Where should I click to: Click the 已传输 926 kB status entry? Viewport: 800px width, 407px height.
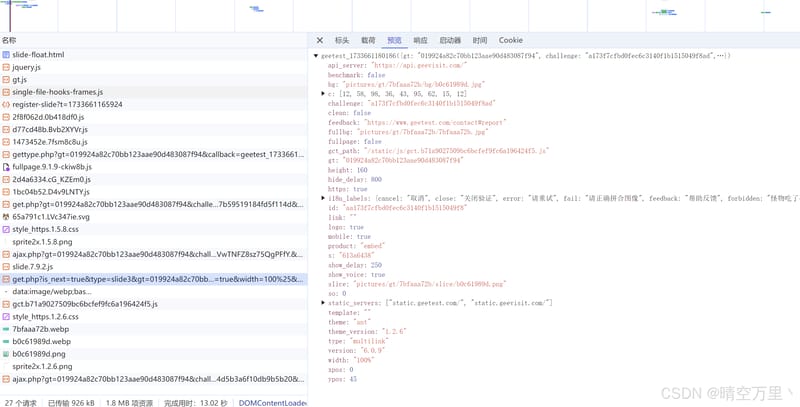coord(71,403)
